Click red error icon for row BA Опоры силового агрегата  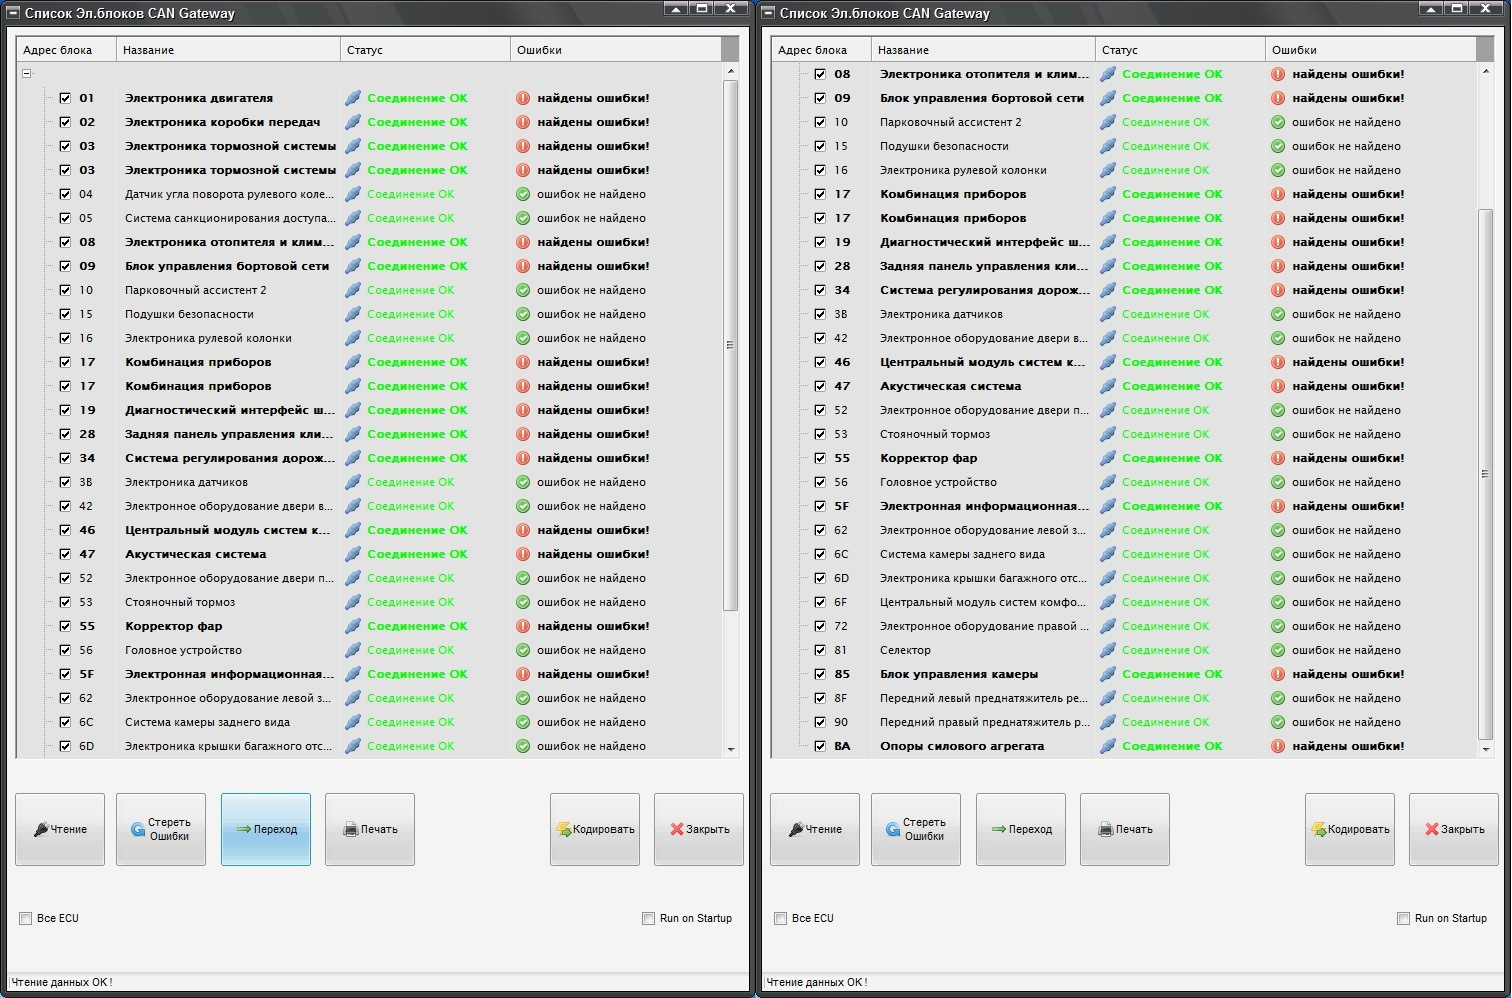pos(1278,746)
